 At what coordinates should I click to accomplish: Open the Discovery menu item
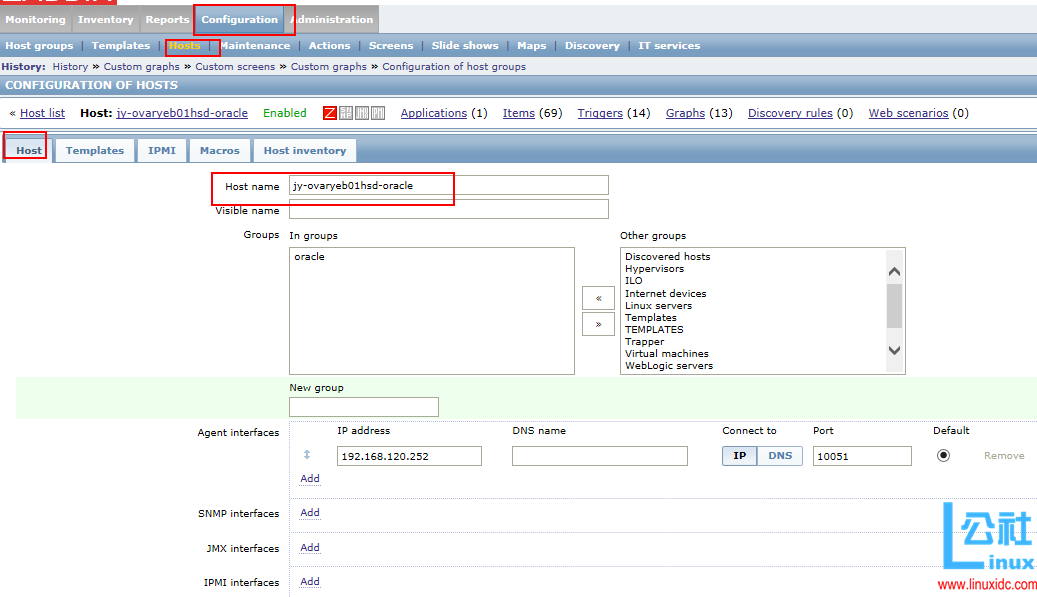(x=592, y=45)
